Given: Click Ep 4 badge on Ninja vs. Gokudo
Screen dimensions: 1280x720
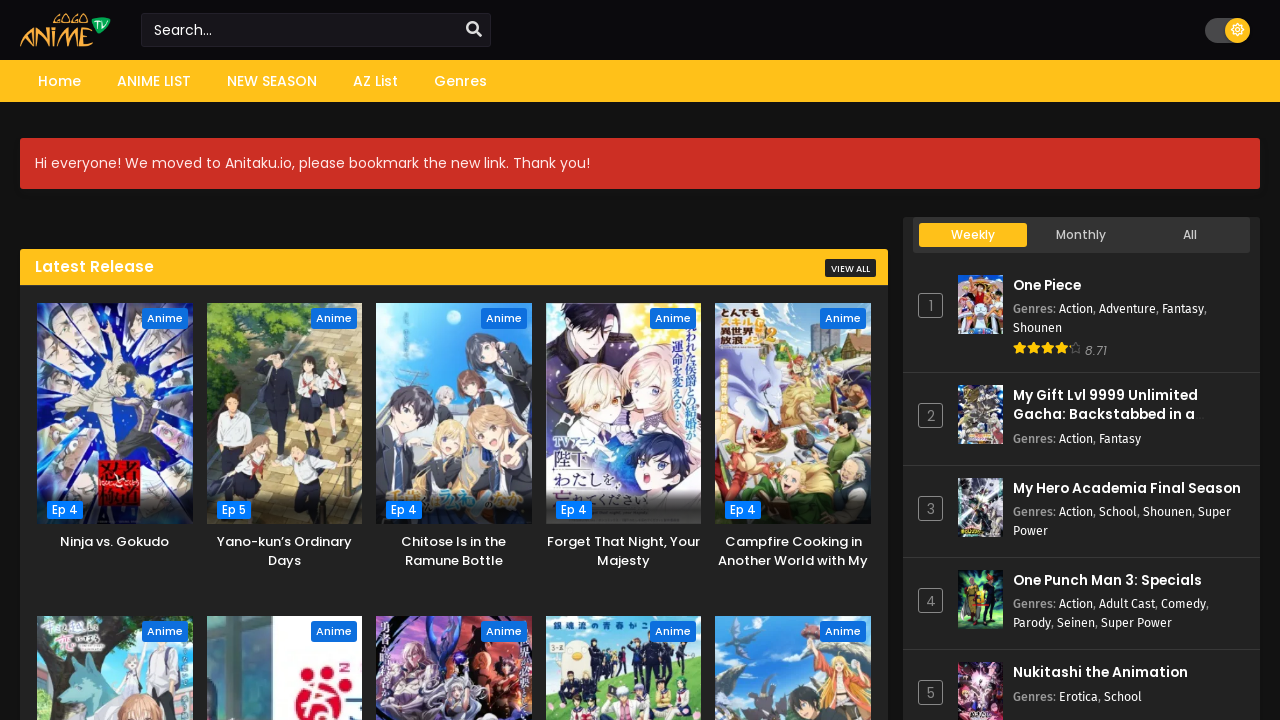Looking at the screenshot, I should point(64,510).
